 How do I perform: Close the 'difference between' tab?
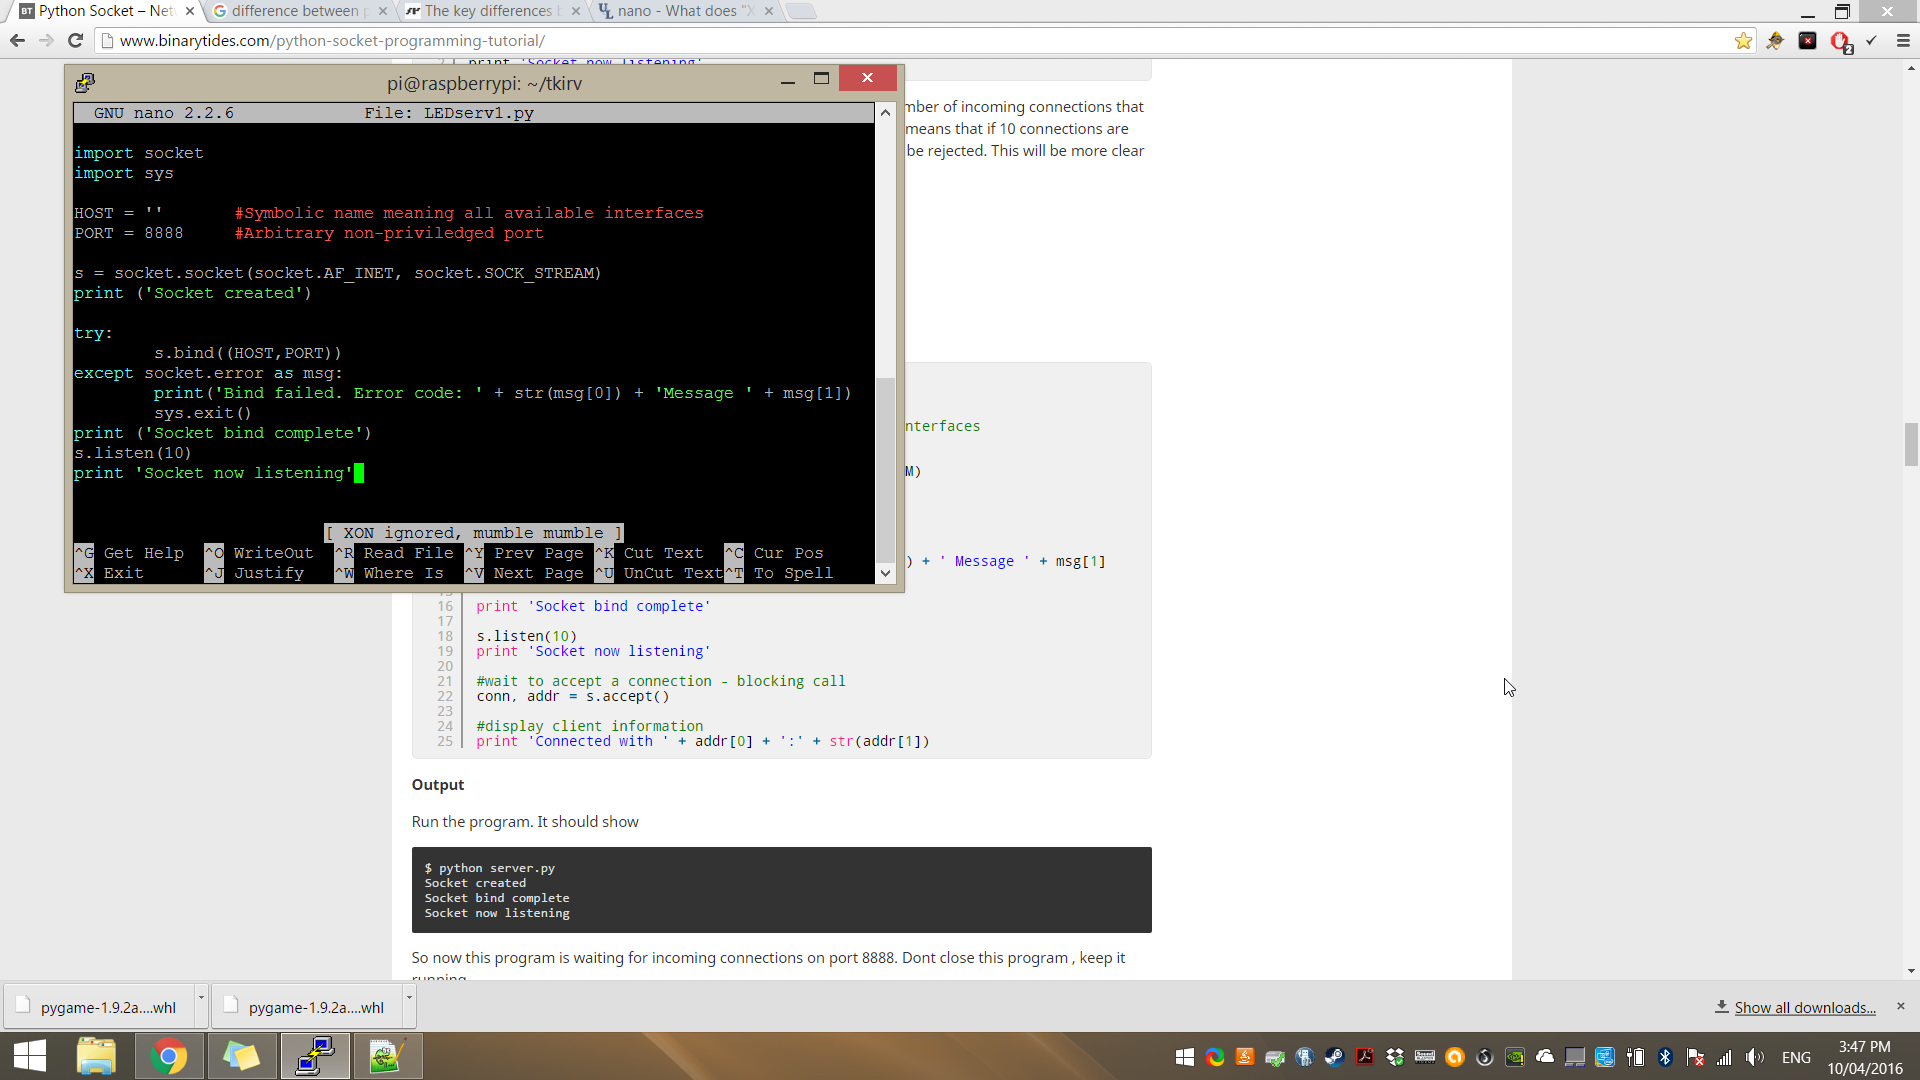coord(382,11)
